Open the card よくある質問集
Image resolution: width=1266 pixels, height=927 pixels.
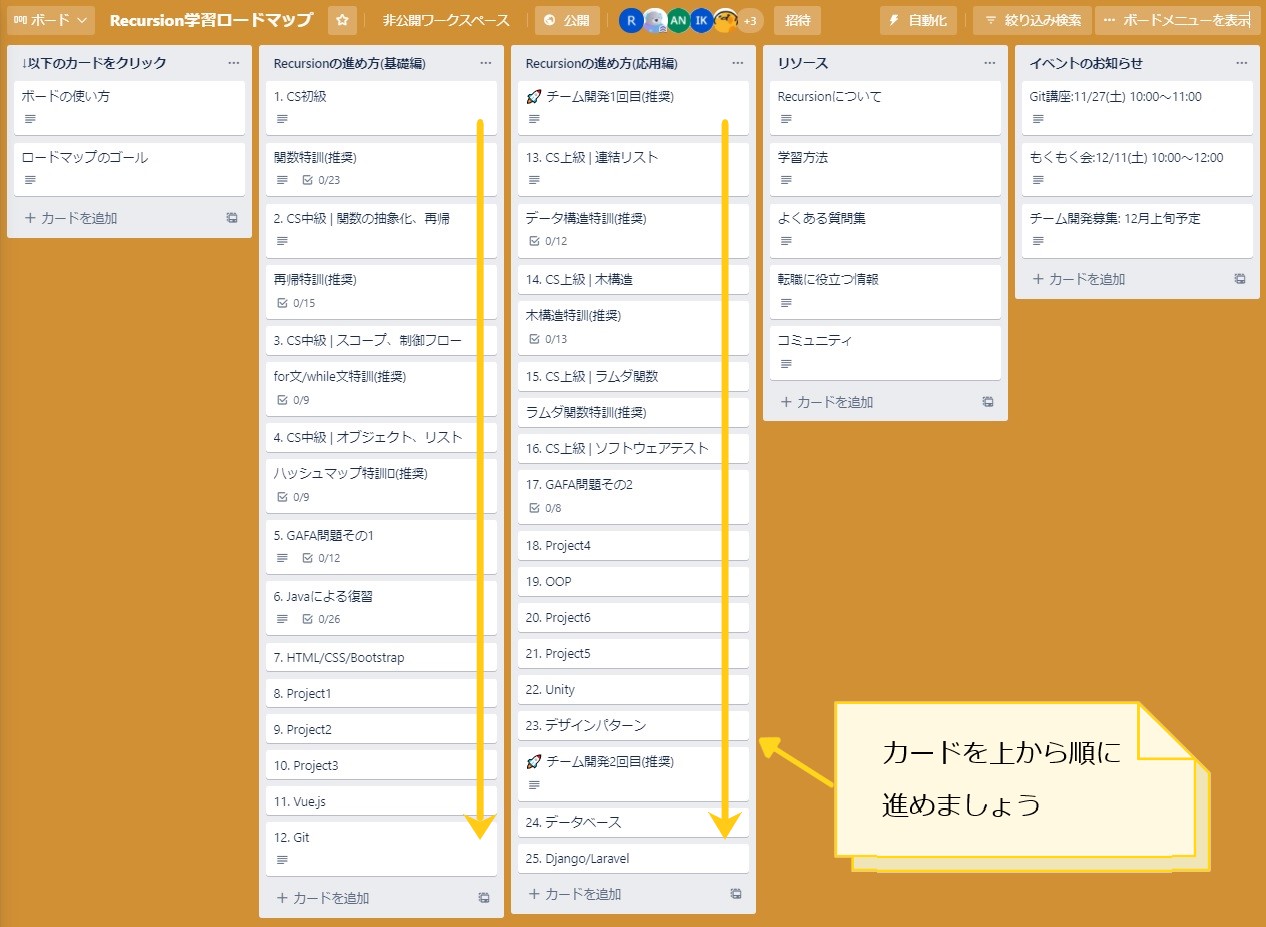[885, 230]
